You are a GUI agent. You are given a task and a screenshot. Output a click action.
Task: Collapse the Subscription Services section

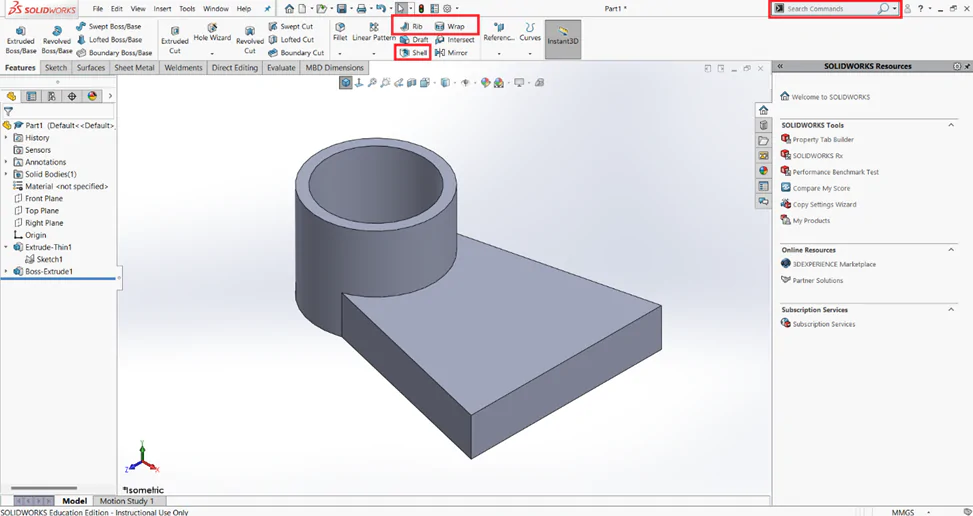pos(951,309)
